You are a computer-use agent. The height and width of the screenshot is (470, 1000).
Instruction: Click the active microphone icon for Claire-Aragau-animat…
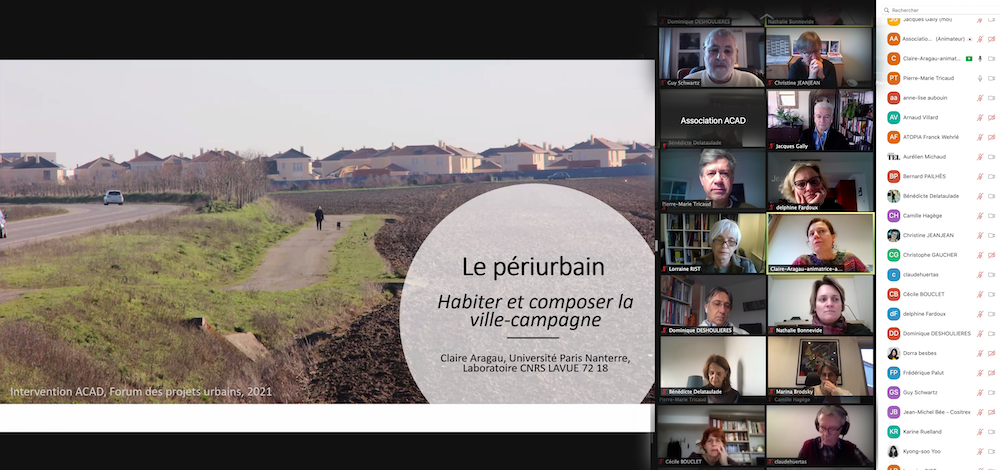tap(980, 59)
